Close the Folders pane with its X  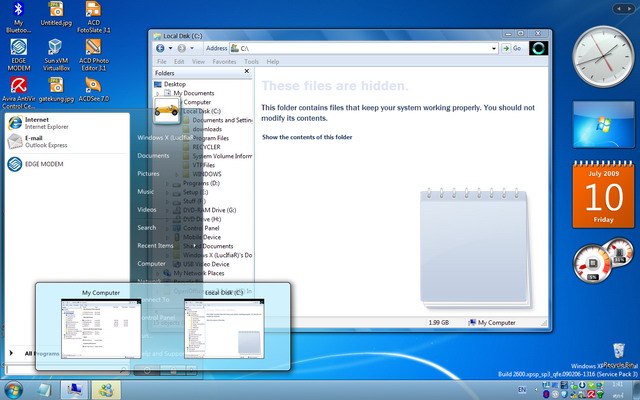246,73
